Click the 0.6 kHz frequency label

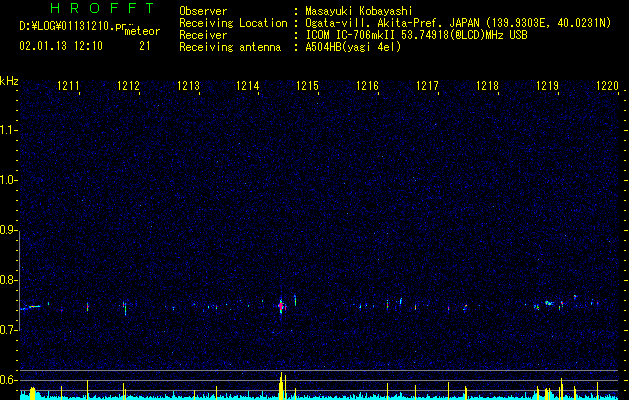(8, 380)
